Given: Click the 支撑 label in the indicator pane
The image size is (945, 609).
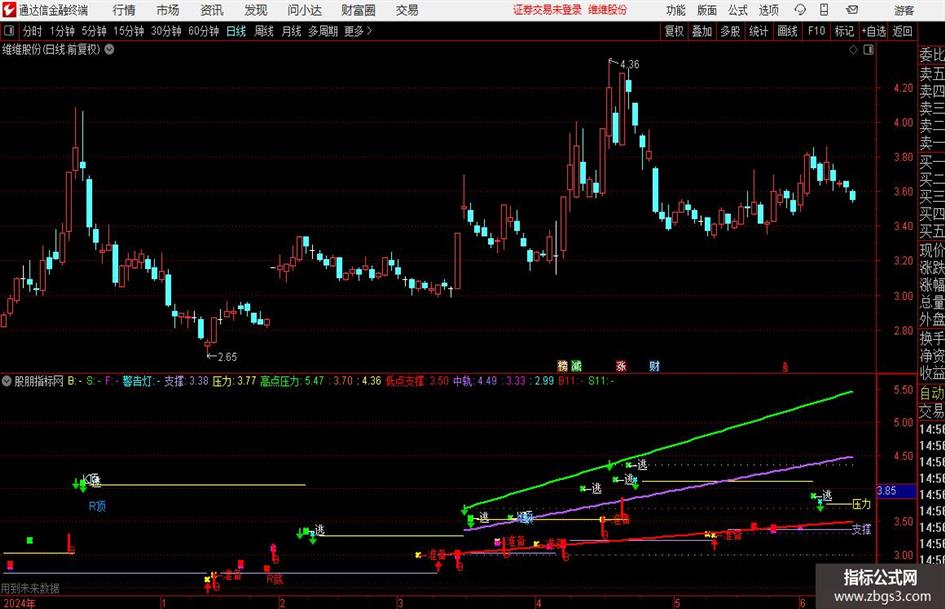Looking at the screenshot, I should 861,529.
